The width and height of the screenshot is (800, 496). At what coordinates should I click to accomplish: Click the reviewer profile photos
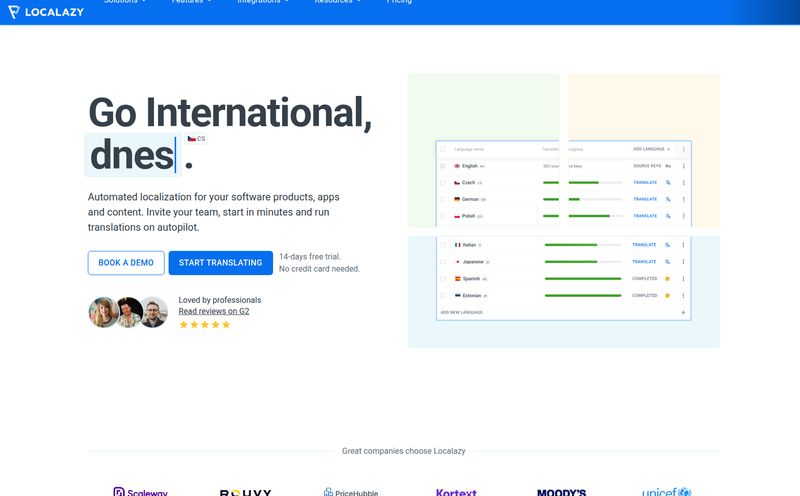coord(128,312)
